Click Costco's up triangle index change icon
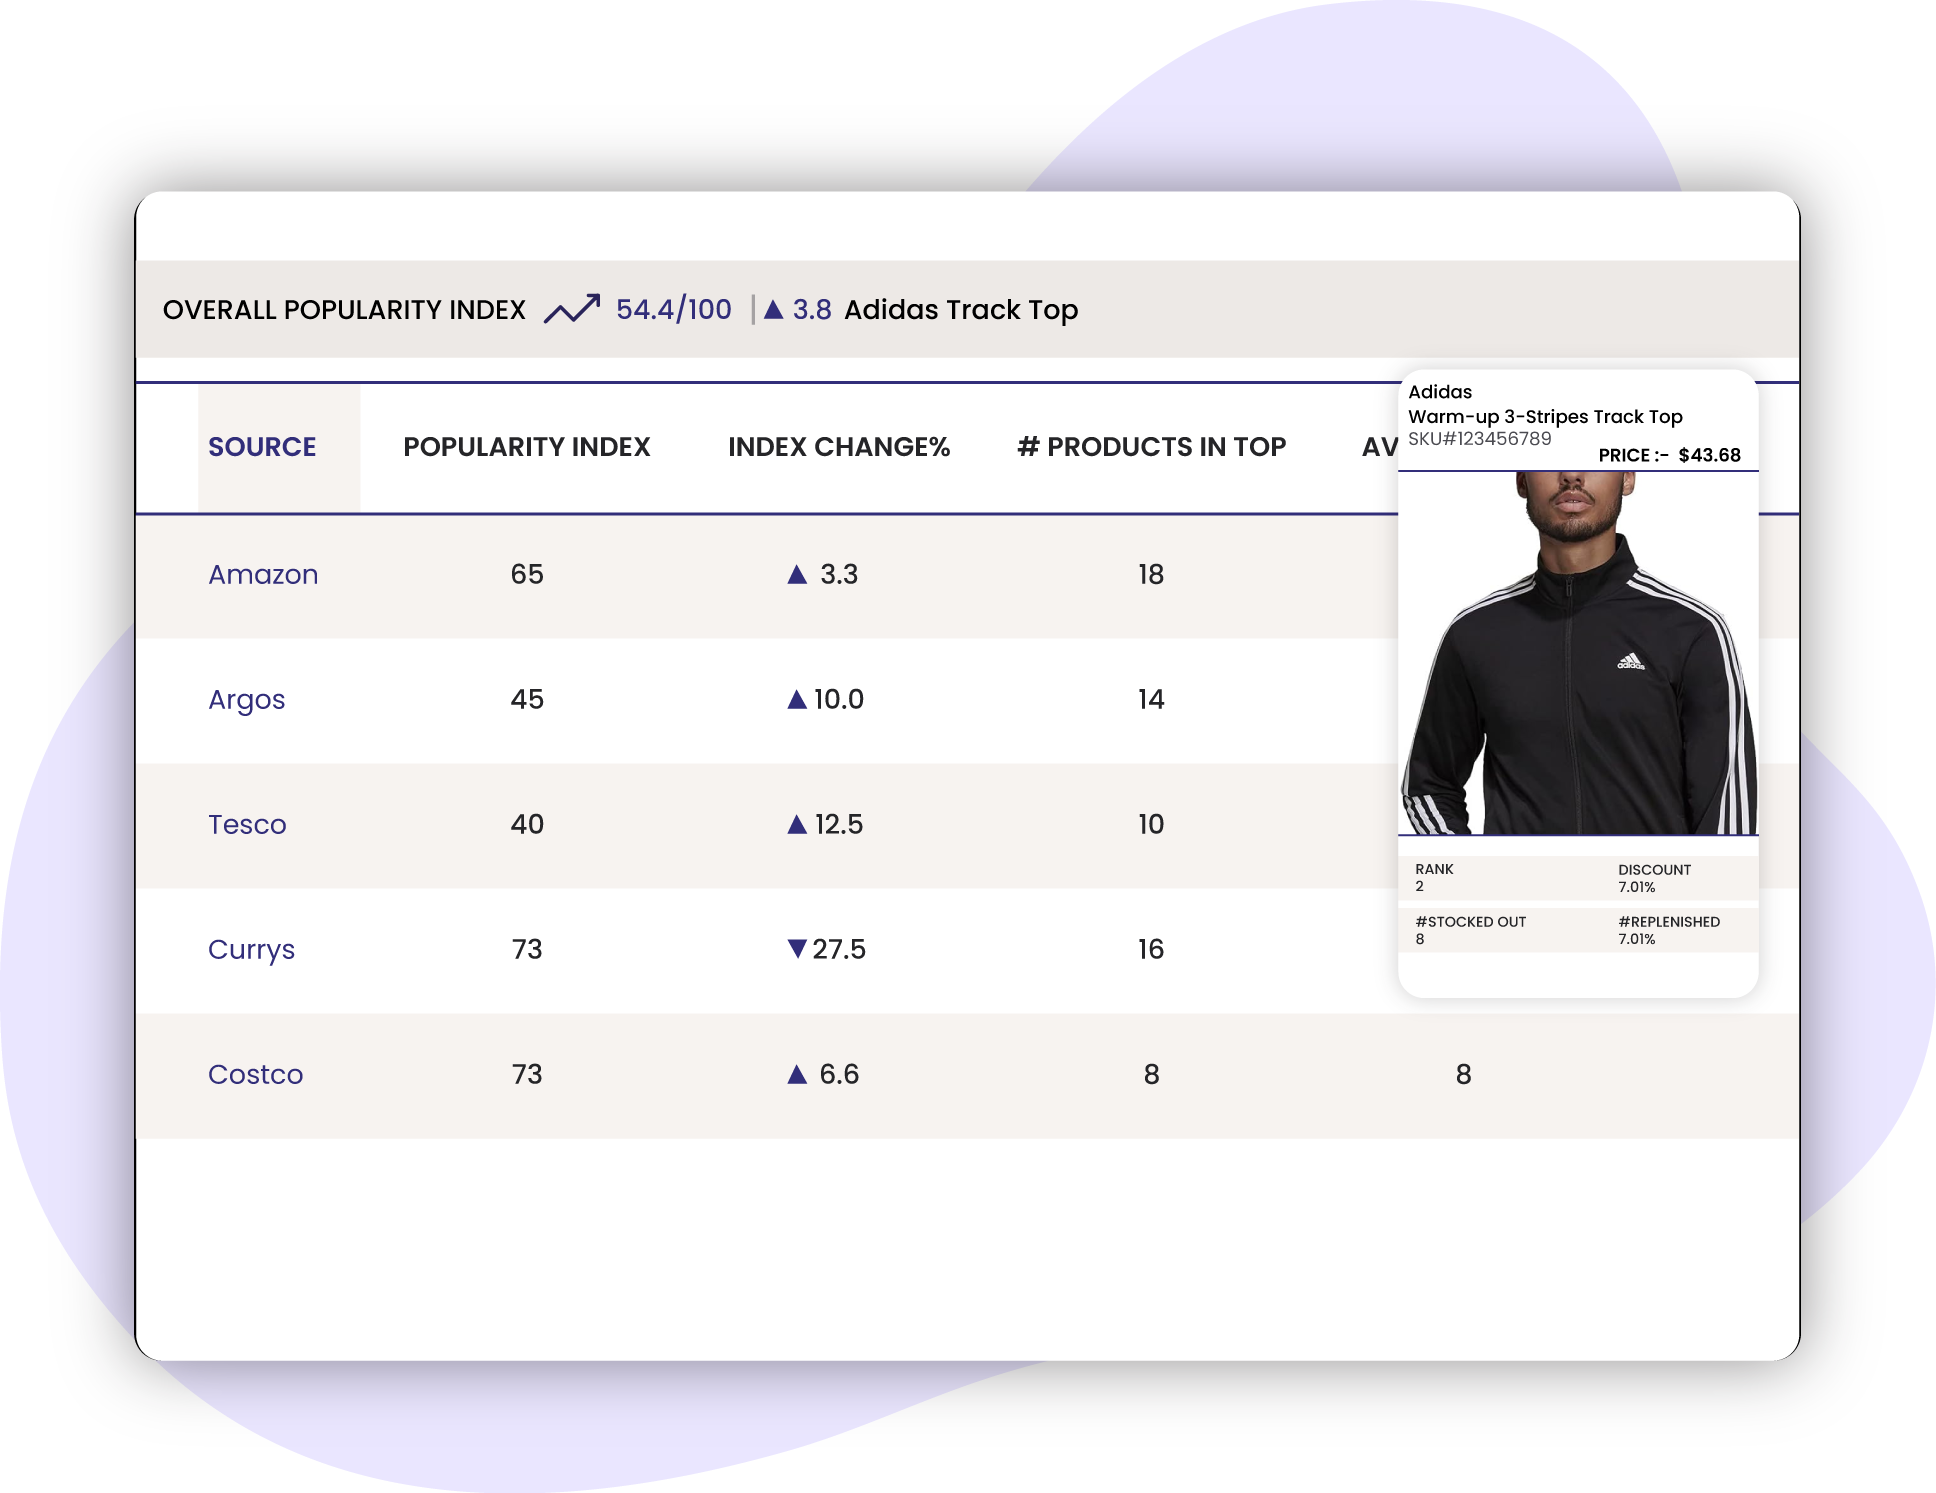 [797, 1074]
